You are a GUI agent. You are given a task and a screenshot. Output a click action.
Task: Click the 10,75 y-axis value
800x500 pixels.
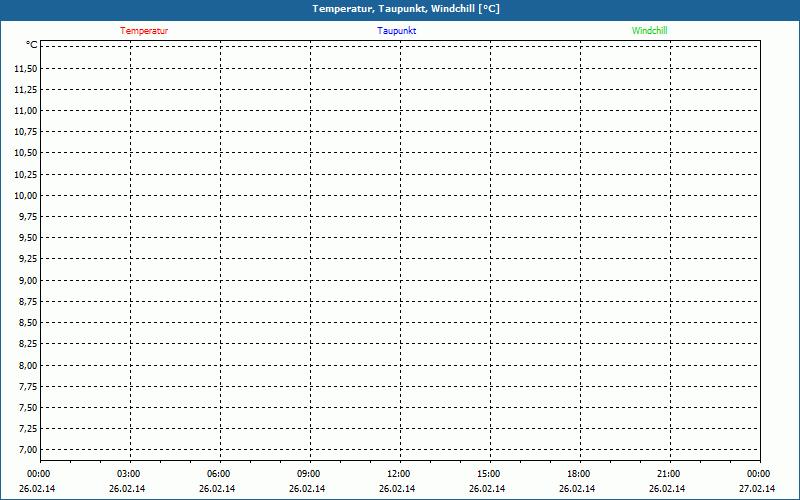[26, 131]
